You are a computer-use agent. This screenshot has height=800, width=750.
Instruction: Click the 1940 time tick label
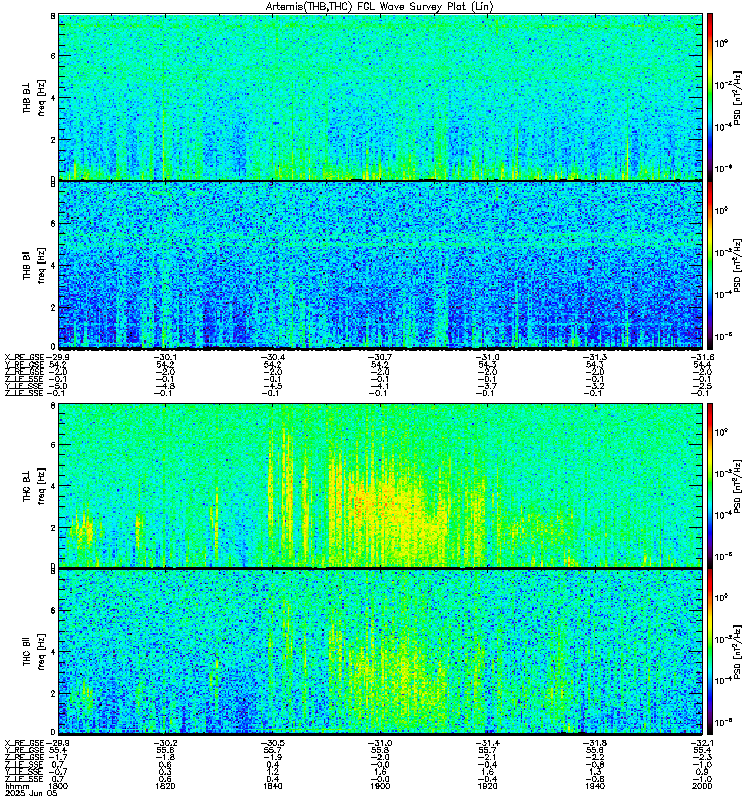pos(595,786)
